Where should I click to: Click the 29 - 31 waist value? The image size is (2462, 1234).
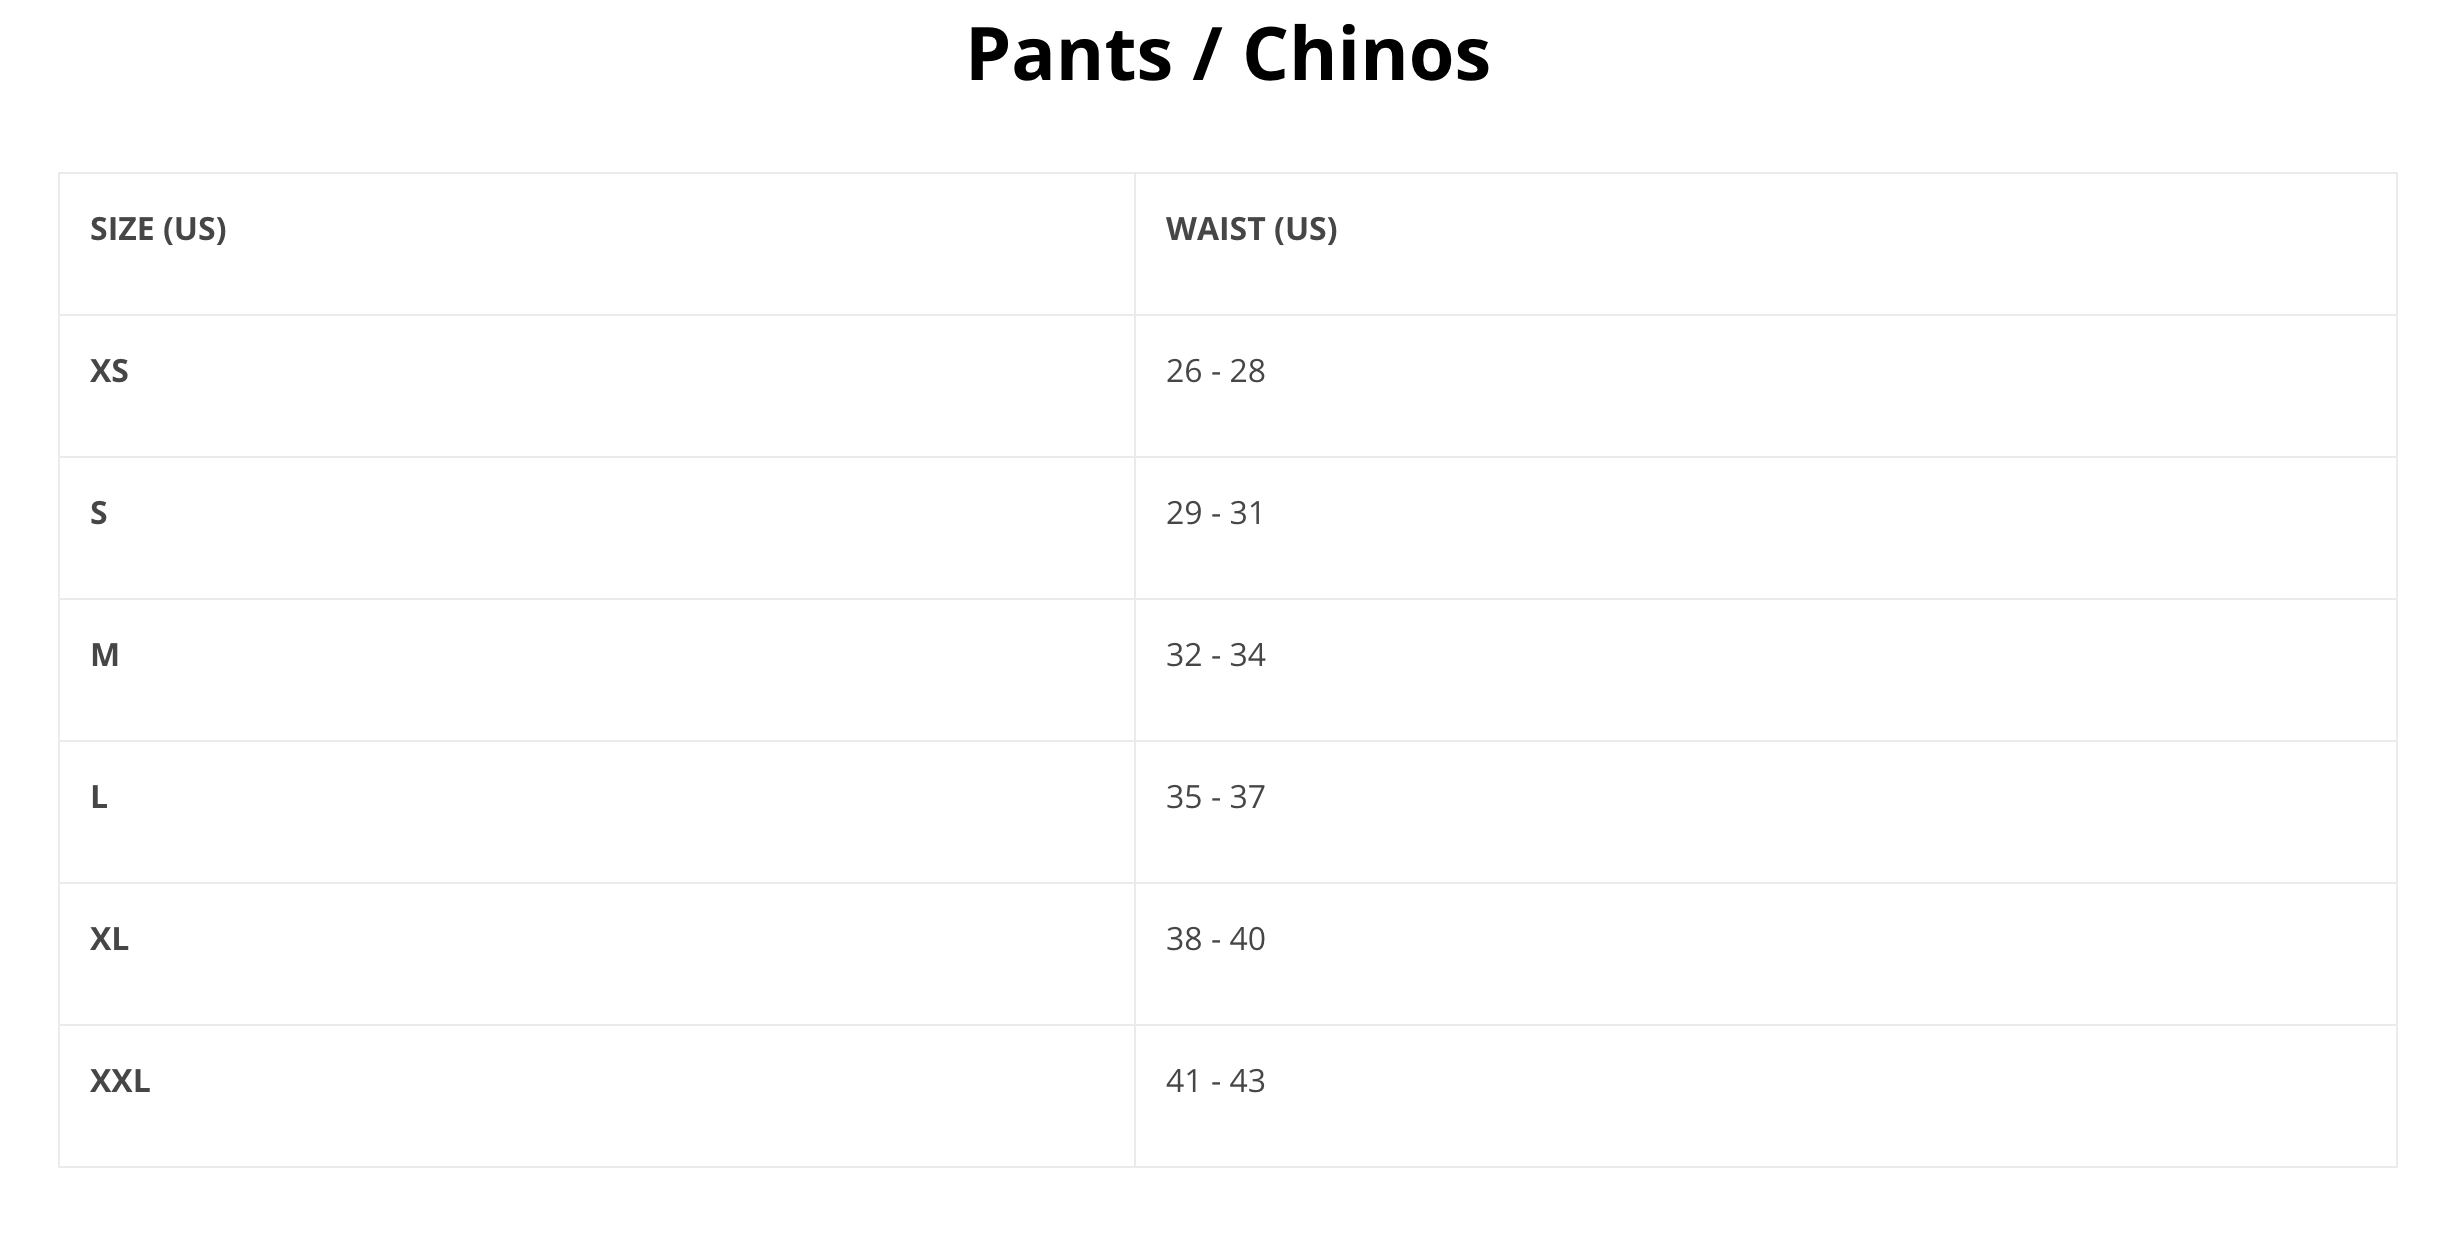click(1215, 514)
